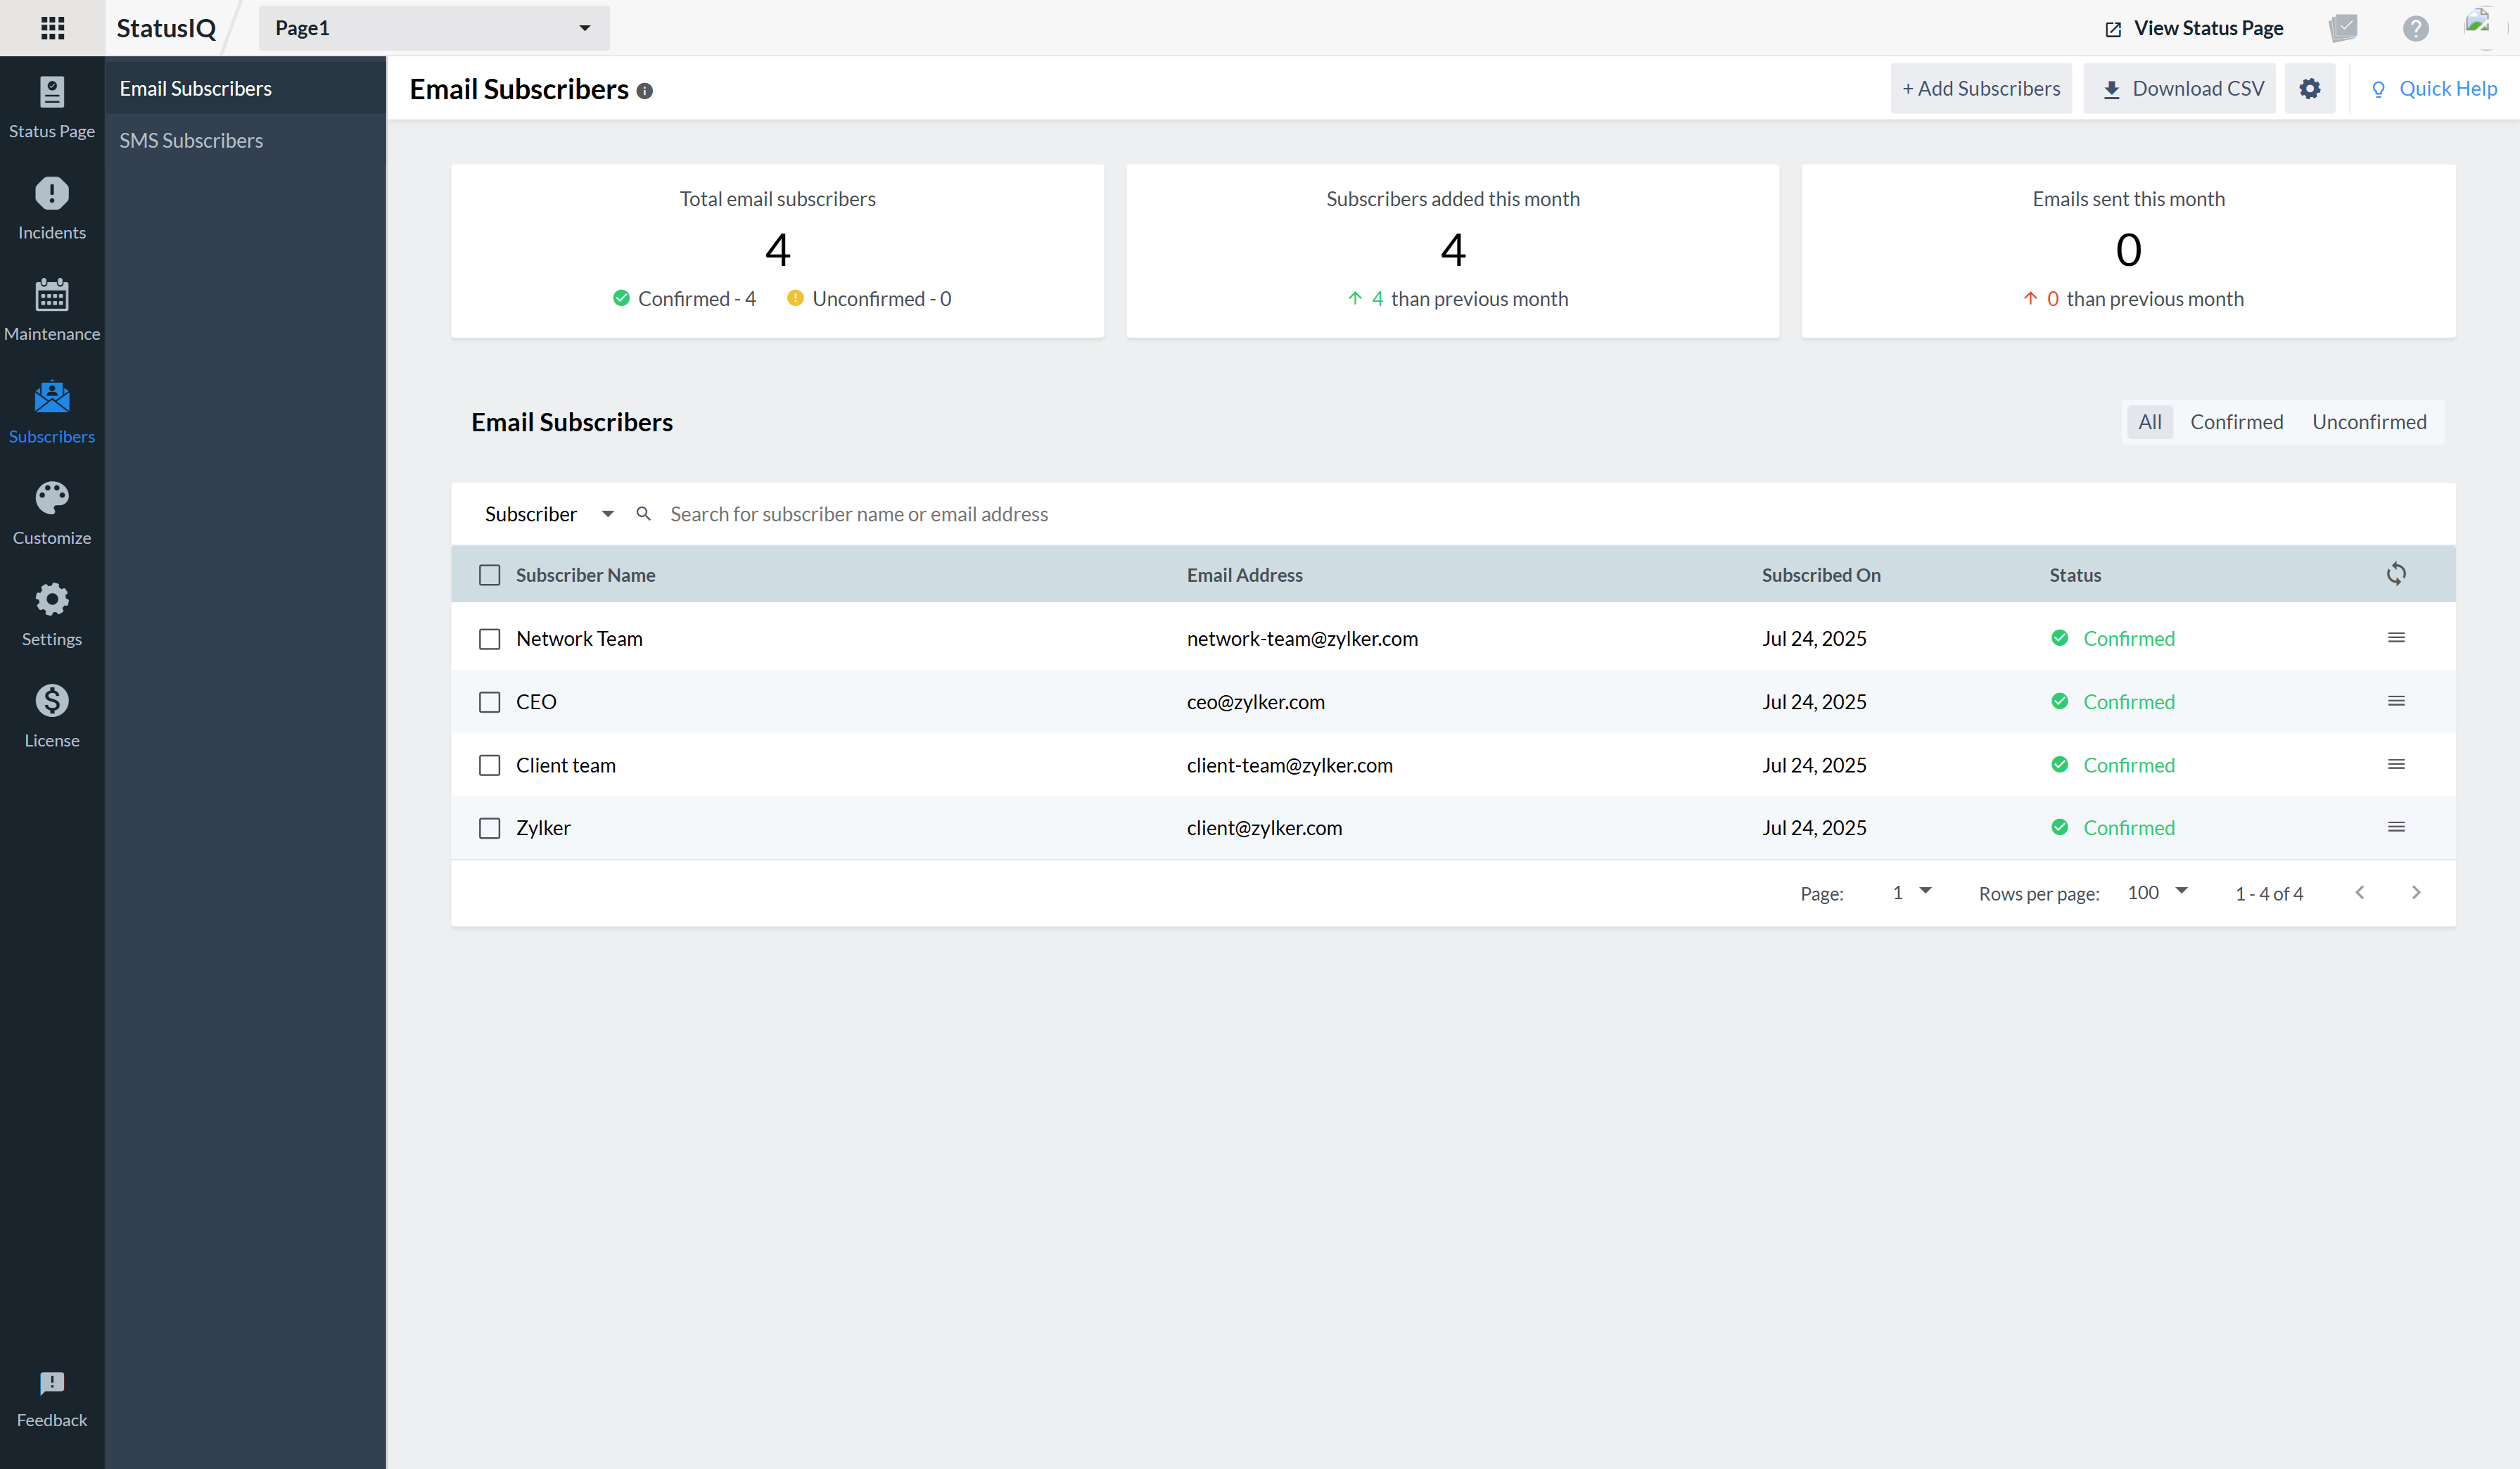The image size is (2520, 1469).
Task: Click the Add Subscribers button
Action: tap(1980, 89)
